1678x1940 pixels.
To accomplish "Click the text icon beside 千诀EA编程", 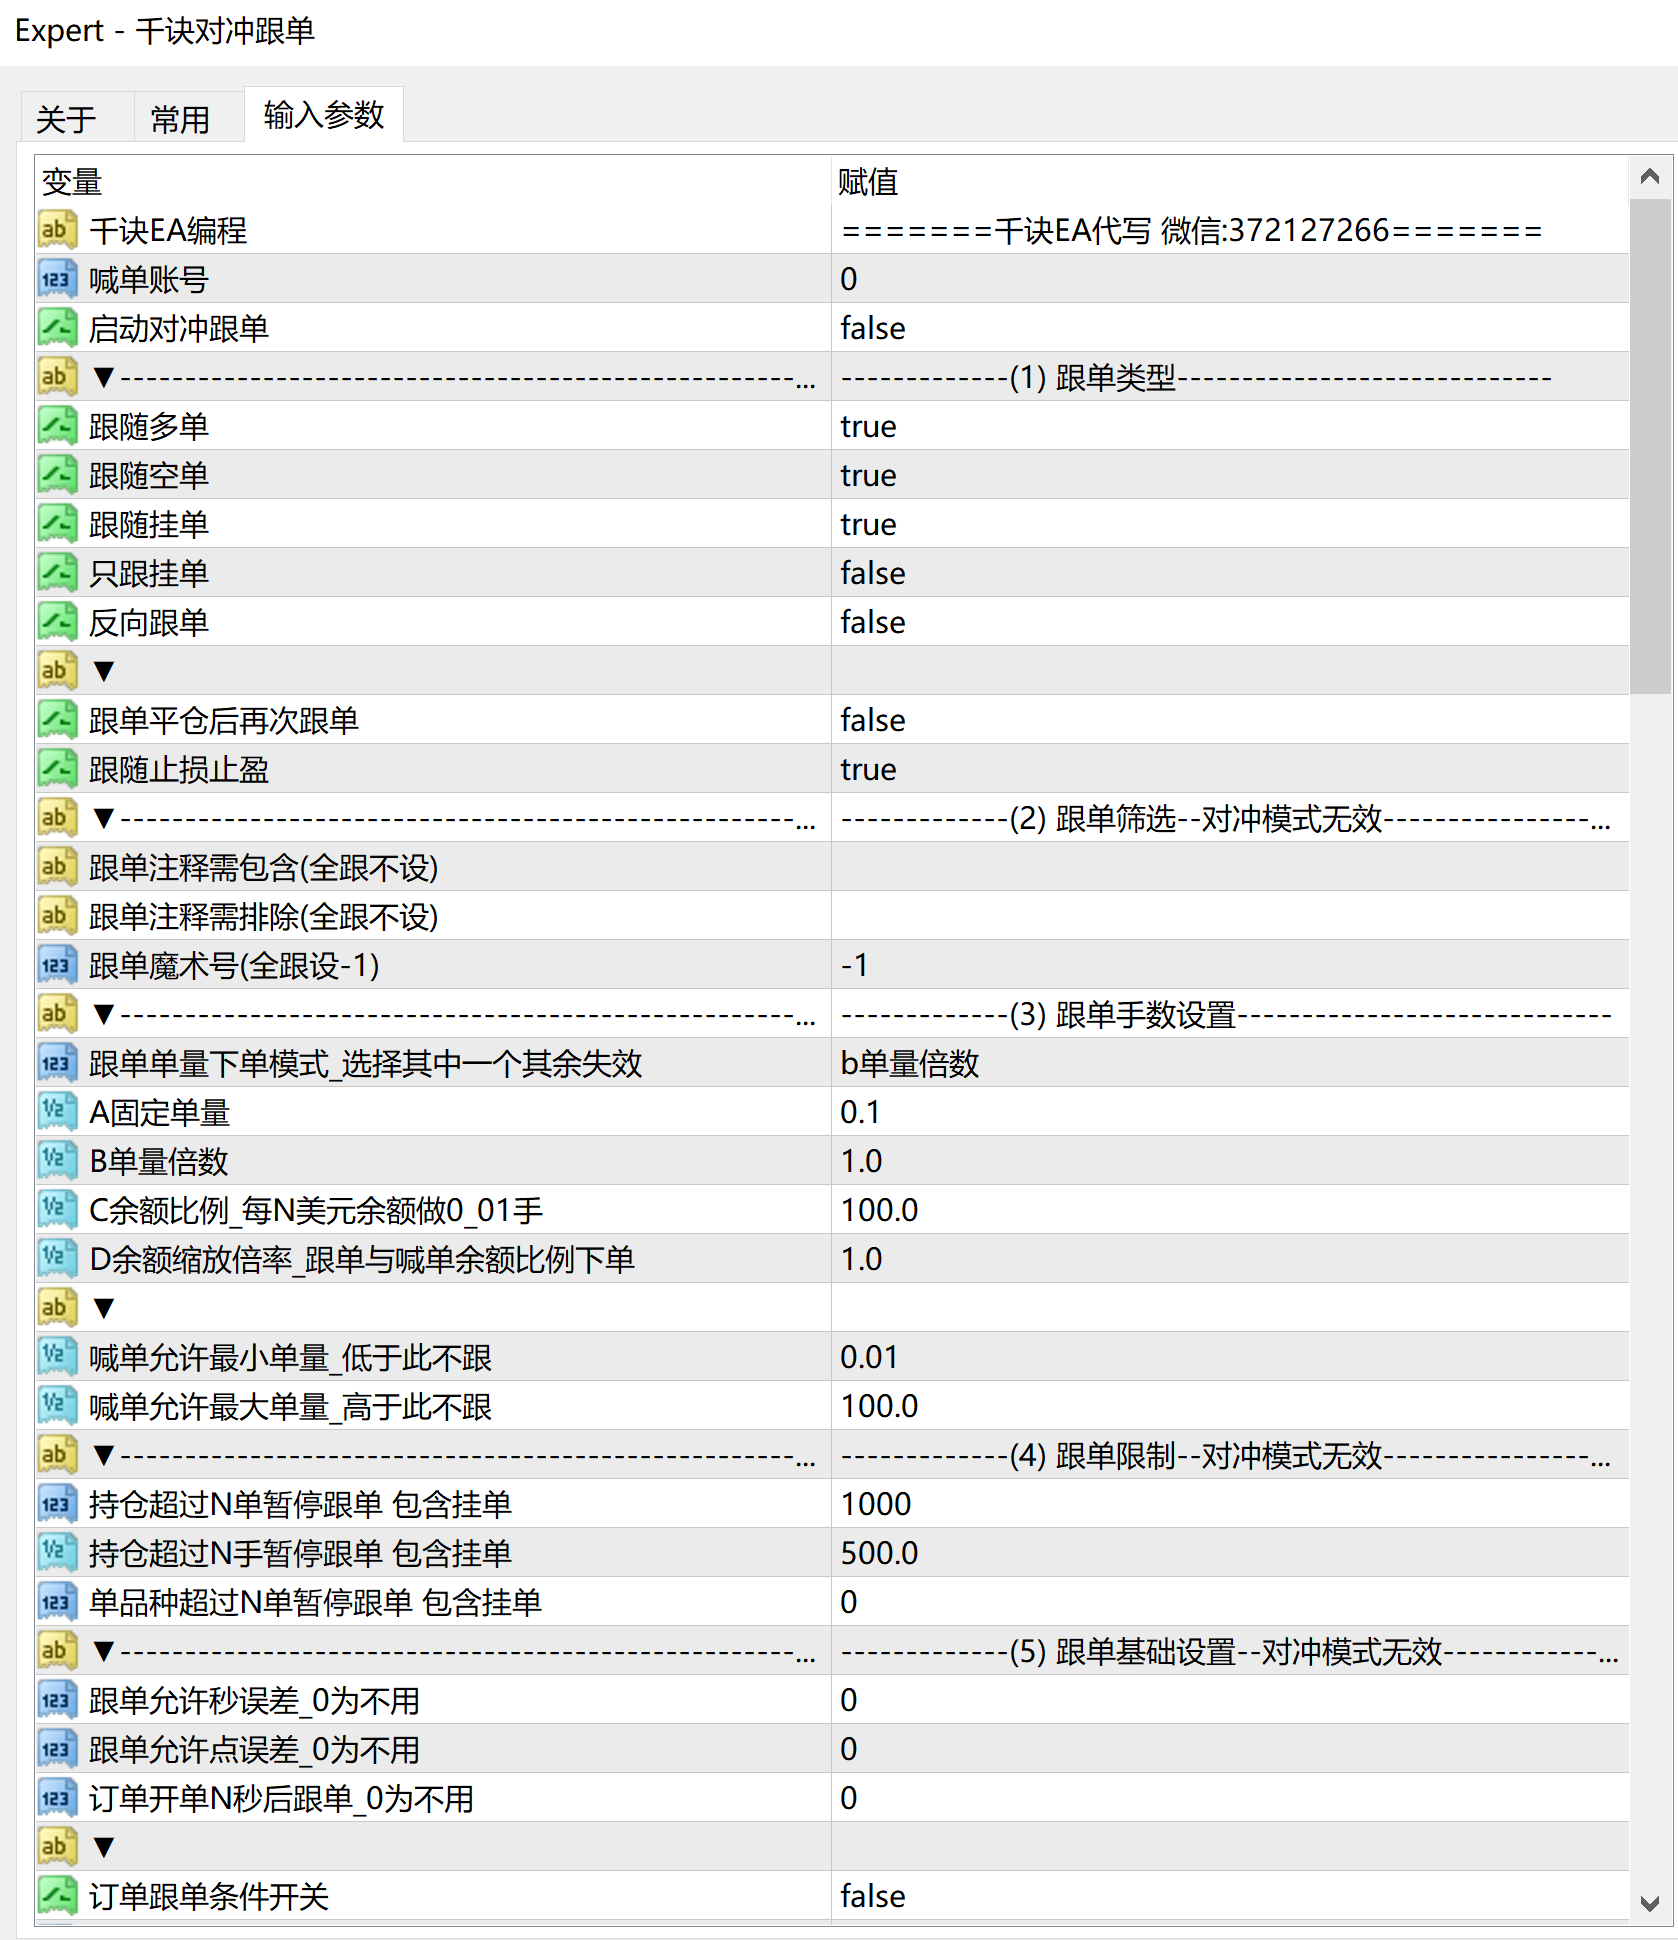I will click(57, 229).
